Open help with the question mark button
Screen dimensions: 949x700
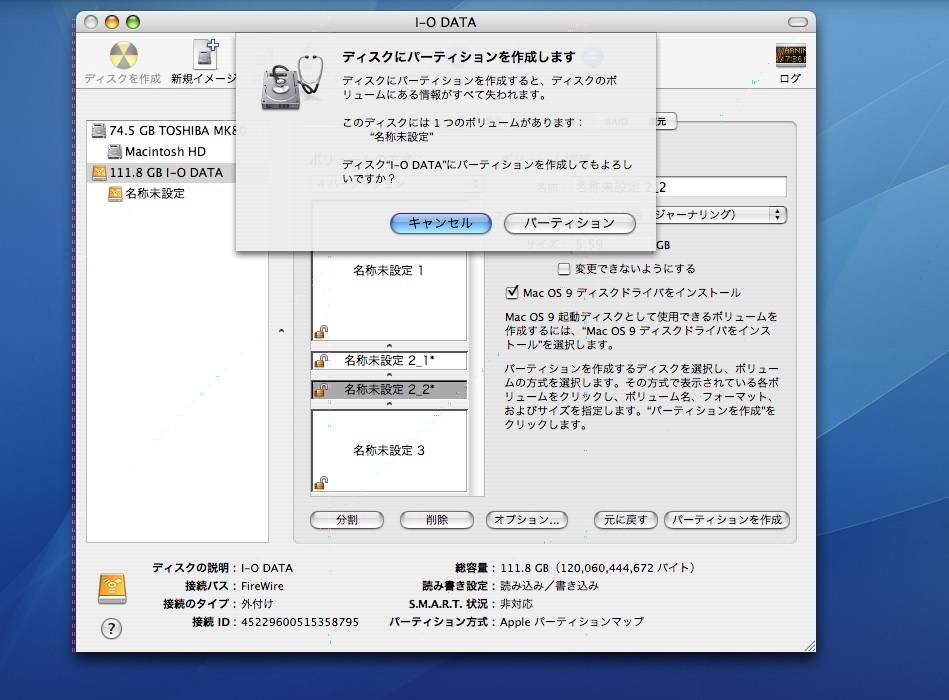[111, 629]
